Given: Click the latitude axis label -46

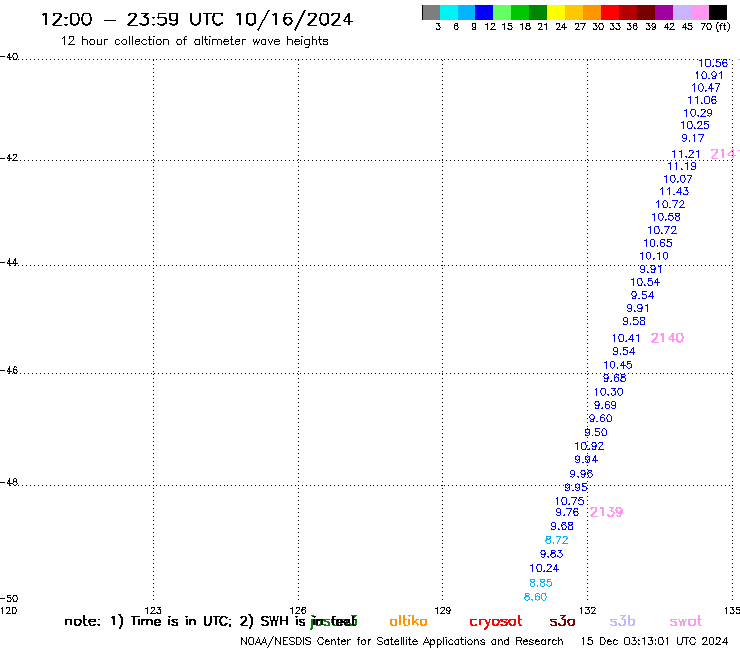Looking at the screenshot, I should click(x=9, y=371).
